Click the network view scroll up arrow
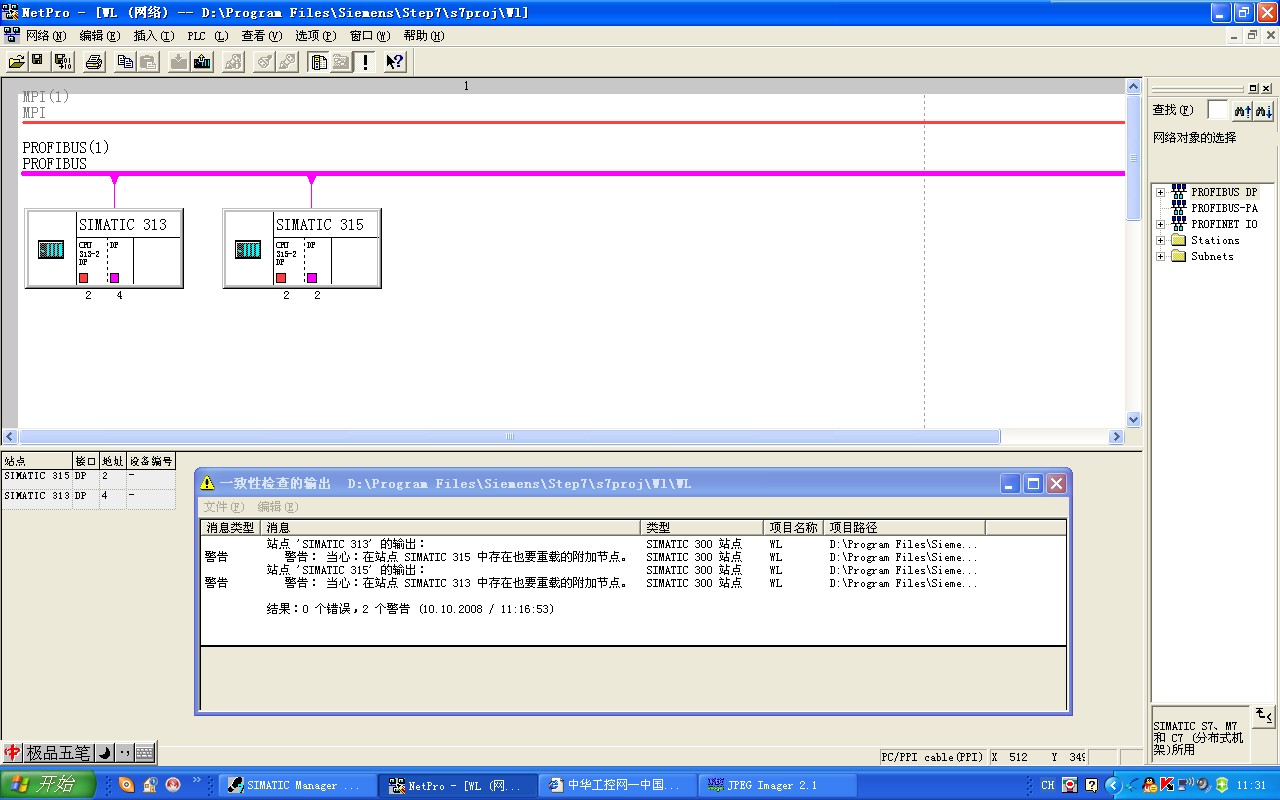The image size is (1280, 800). click(1134, 87)
